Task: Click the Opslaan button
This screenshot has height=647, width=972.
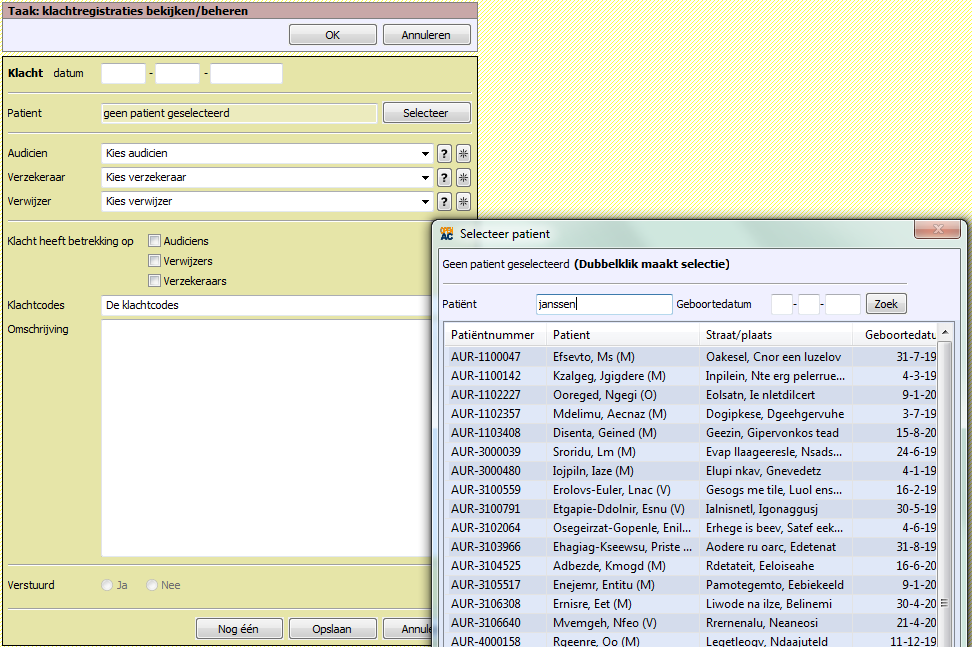Action: (333, 629)
